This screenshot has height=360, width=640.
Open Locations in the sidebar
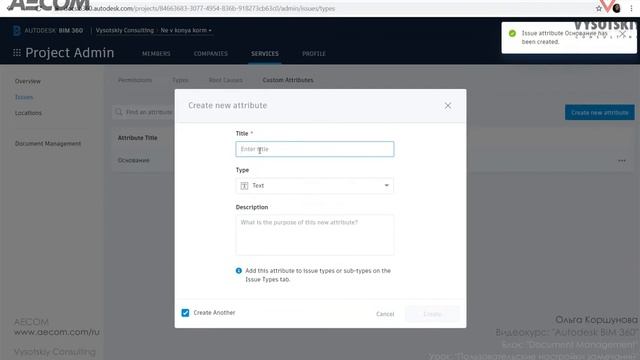coord(28,113)
